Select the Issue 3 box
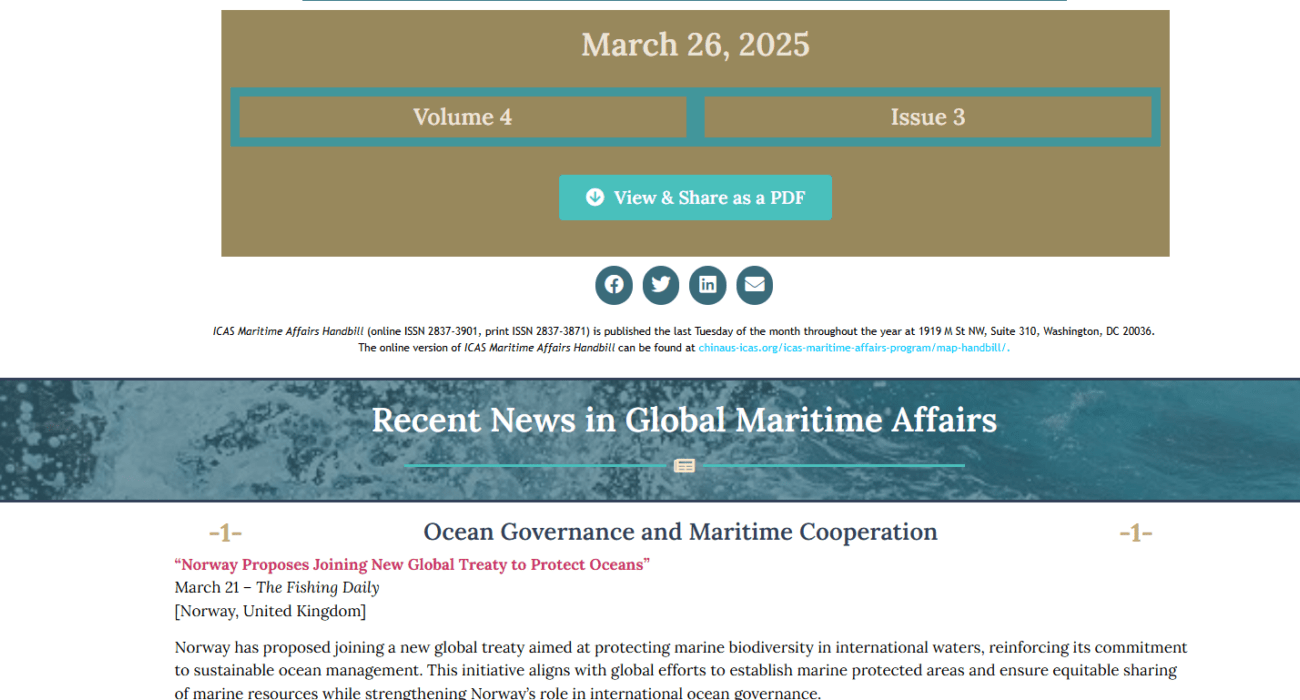Viewport: 1300px width, 700px height. pyautogui.click(x=928, y=117)
